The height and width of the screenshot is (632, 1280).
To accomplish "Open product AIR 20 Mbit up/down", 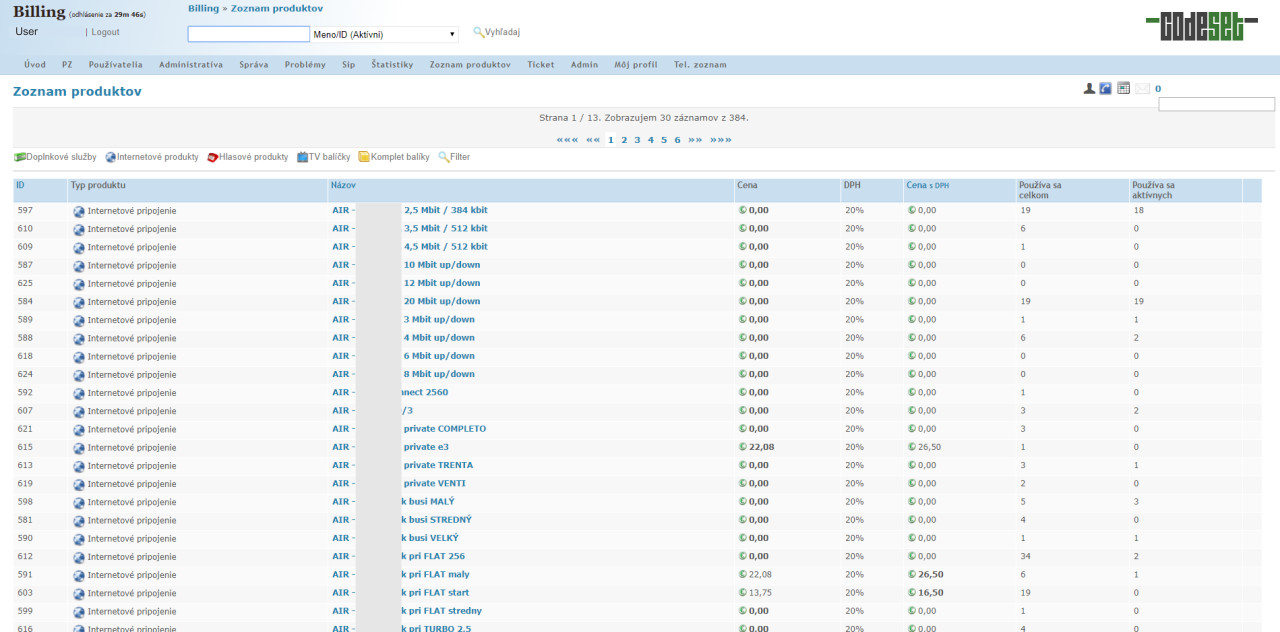I will pos(441,301).
